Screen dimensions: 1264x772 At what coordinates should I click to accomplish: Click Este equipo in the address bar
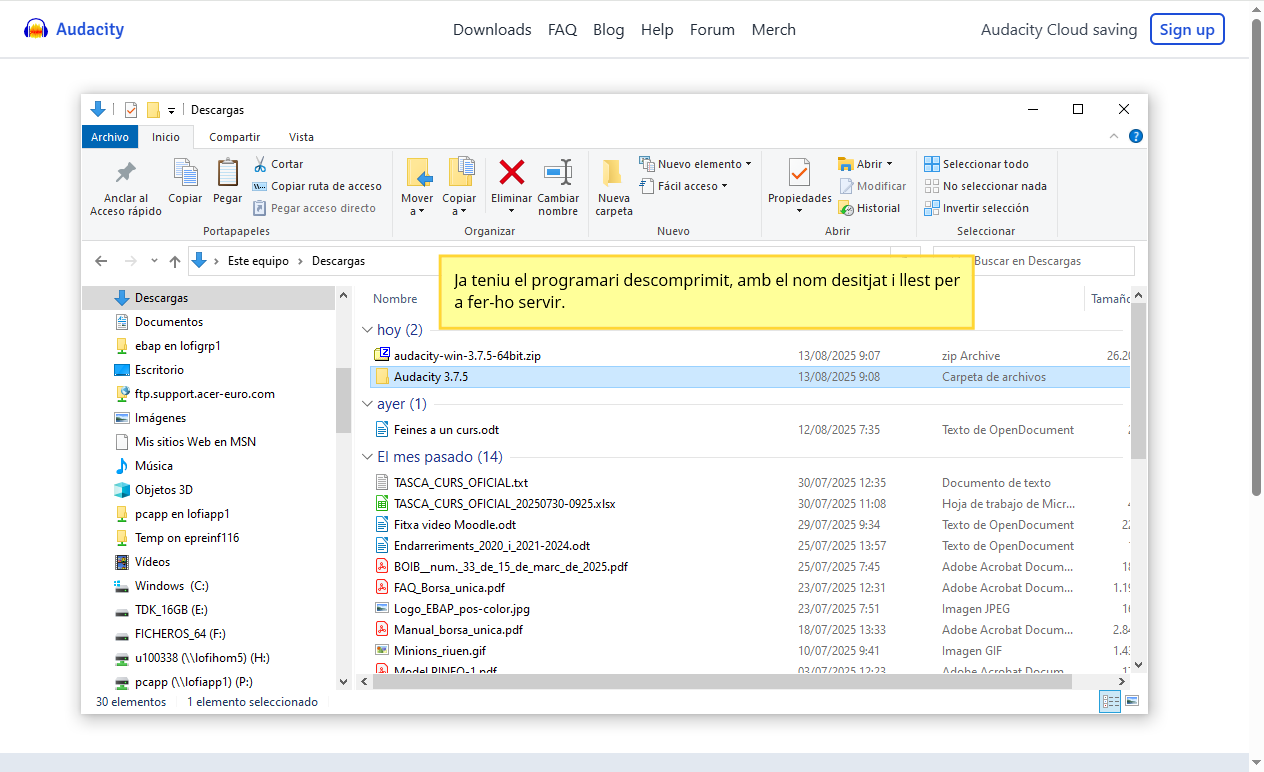pyautogui.click(x=258, y=261)
